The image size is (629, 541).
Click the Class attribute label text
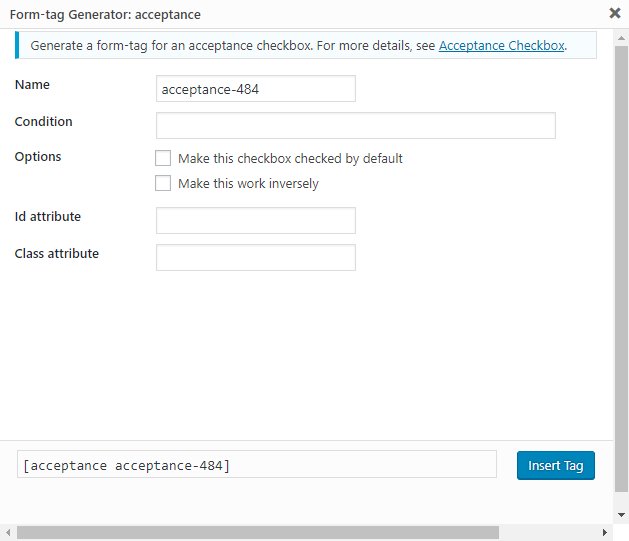57,253
